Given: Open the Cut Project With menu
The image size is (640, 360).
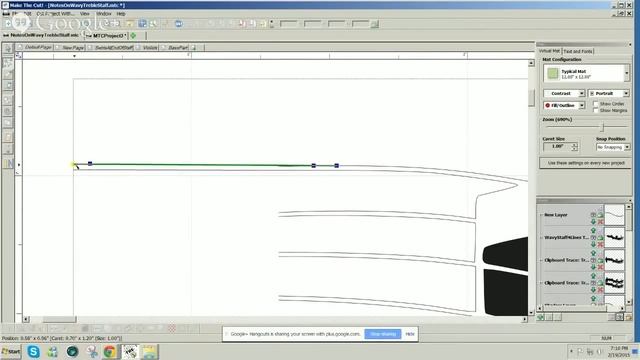Looking at the screenshot, I should 55,14.
